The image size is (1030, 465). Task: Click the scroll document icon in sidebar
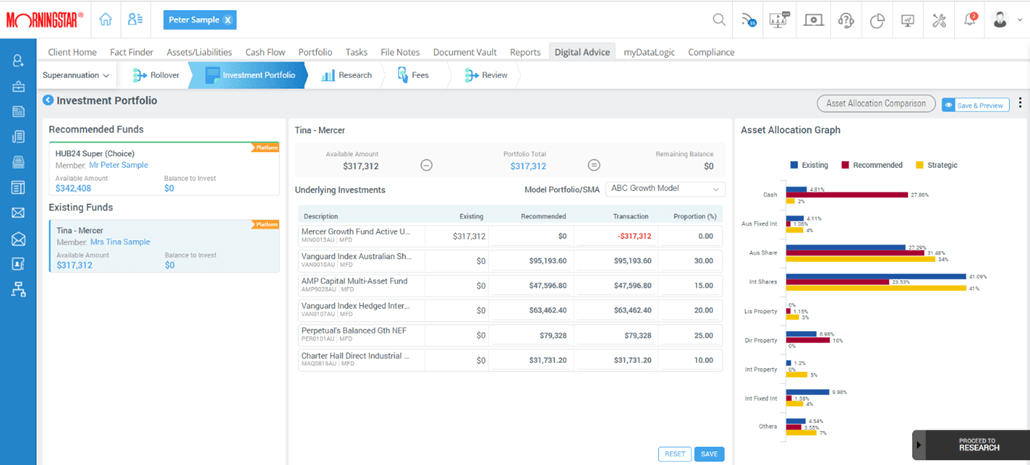[x=18, y=137]
